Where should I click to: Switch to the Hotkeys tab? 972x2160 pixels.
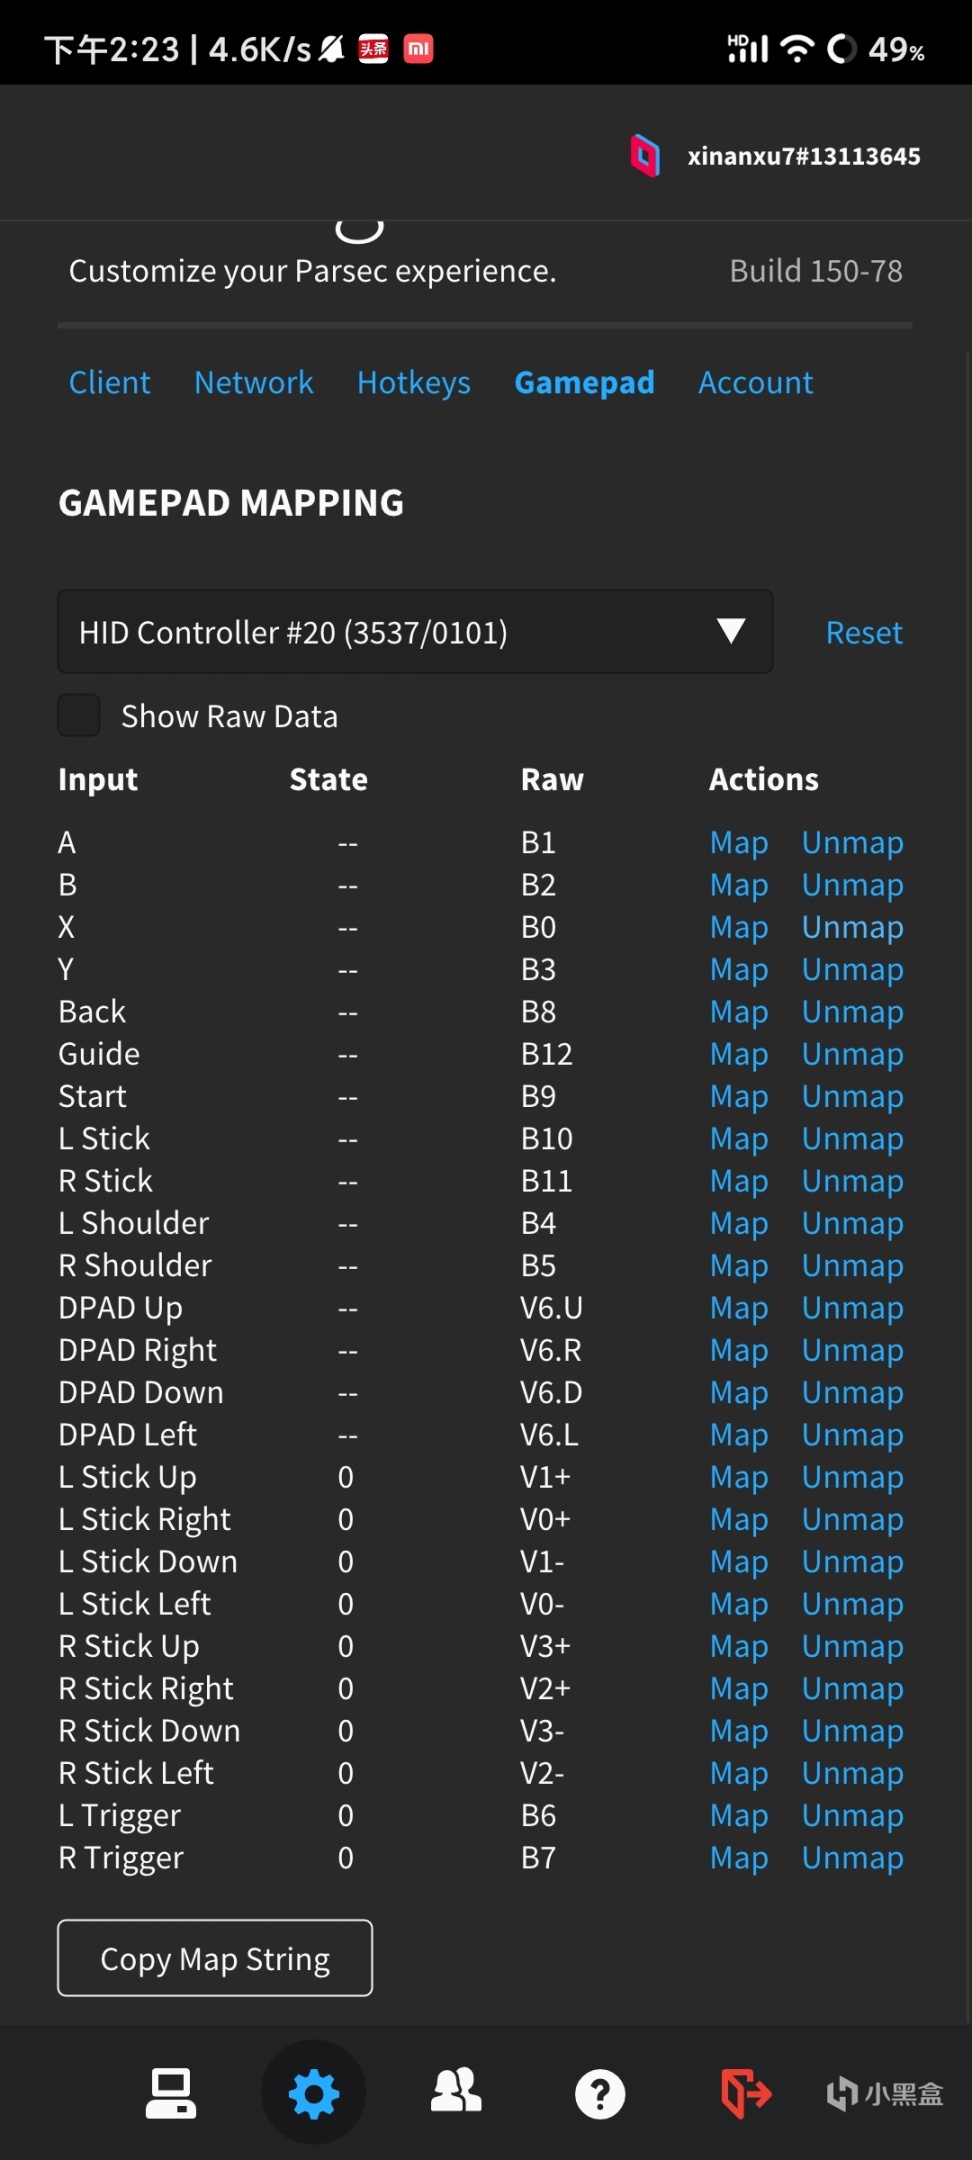click(414, 382)
